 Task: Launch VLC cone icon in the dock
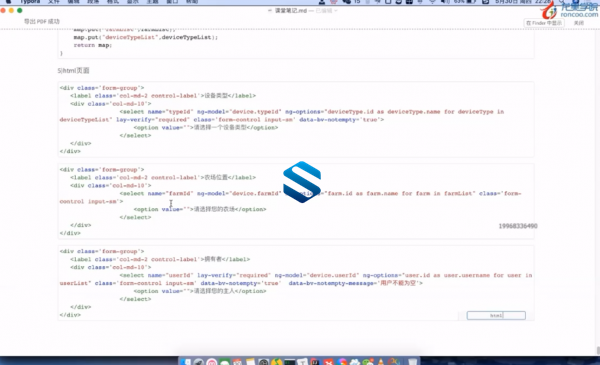(381, 362)
